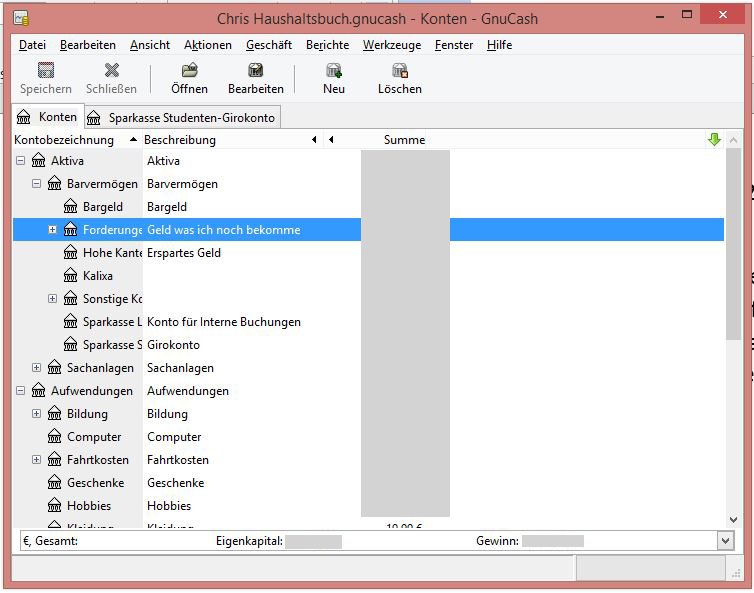Click the Beschreibung column header
Screen dimensions: 754x593
[x=232, y=140]
